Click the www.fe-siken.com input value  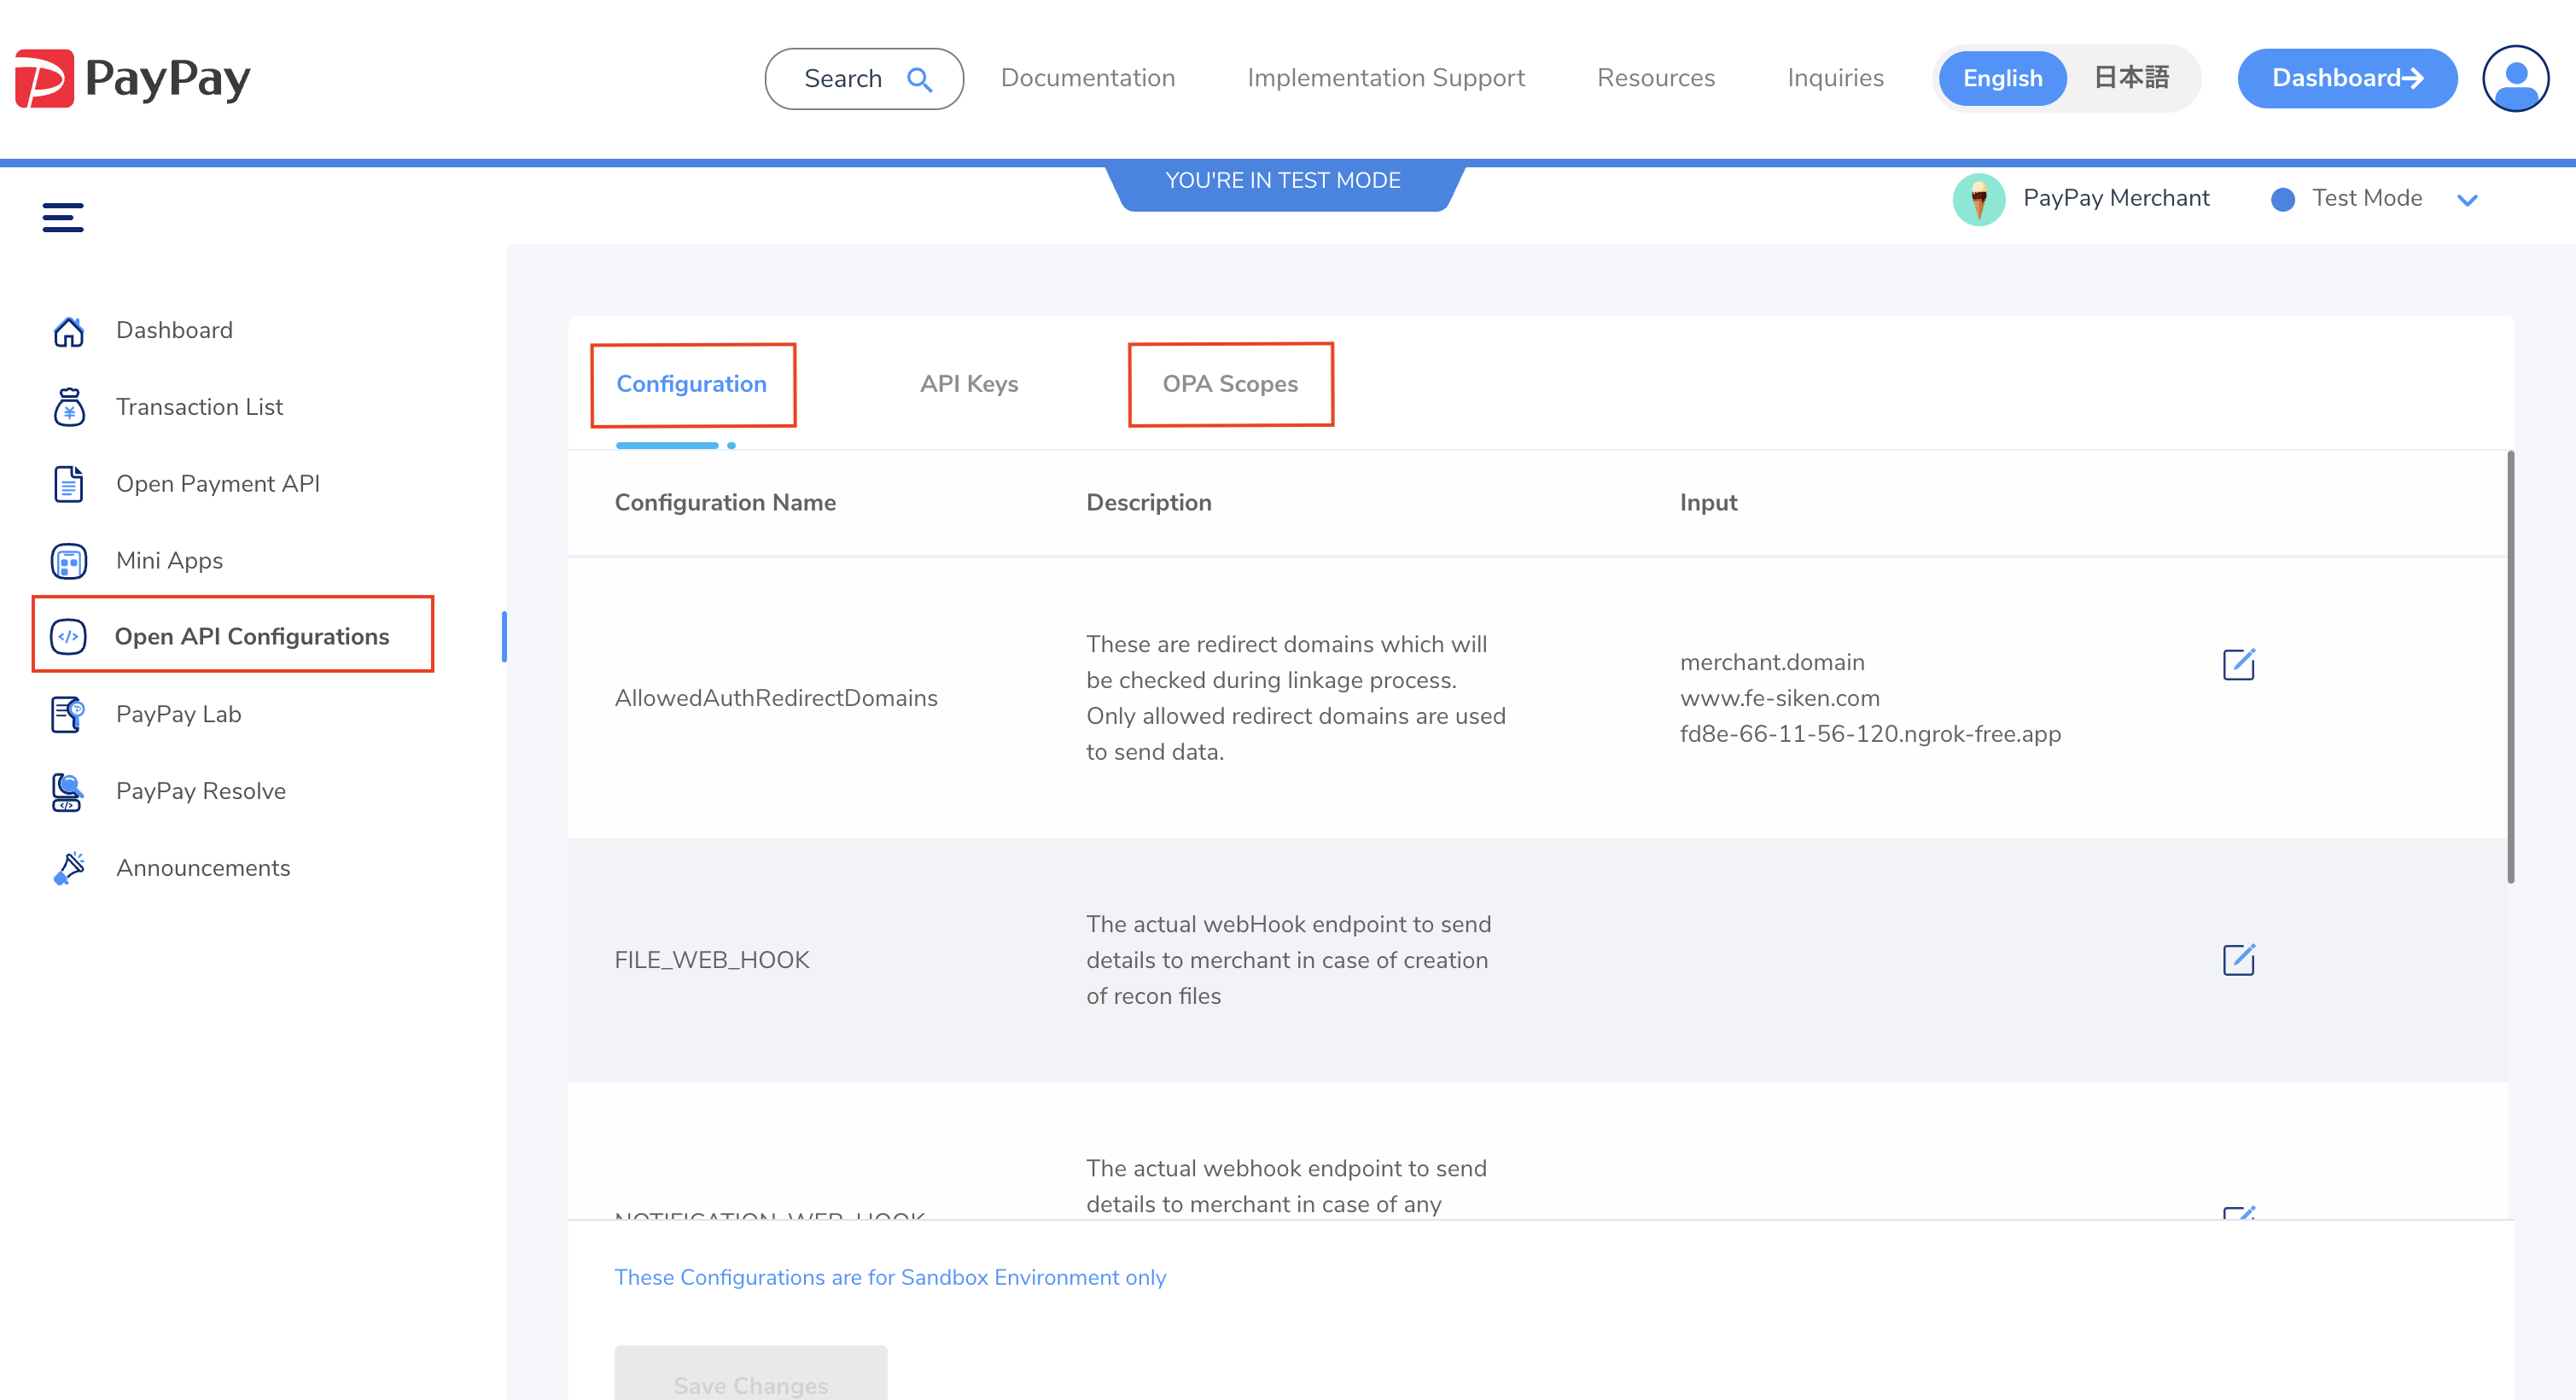pos(1780,698)
